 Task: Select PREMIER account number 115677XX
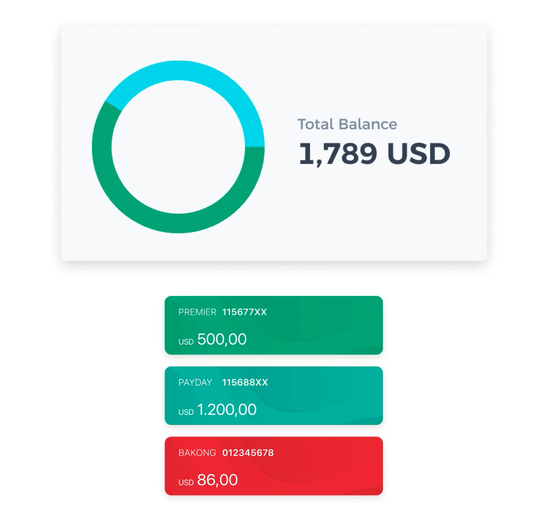(244, 312)
